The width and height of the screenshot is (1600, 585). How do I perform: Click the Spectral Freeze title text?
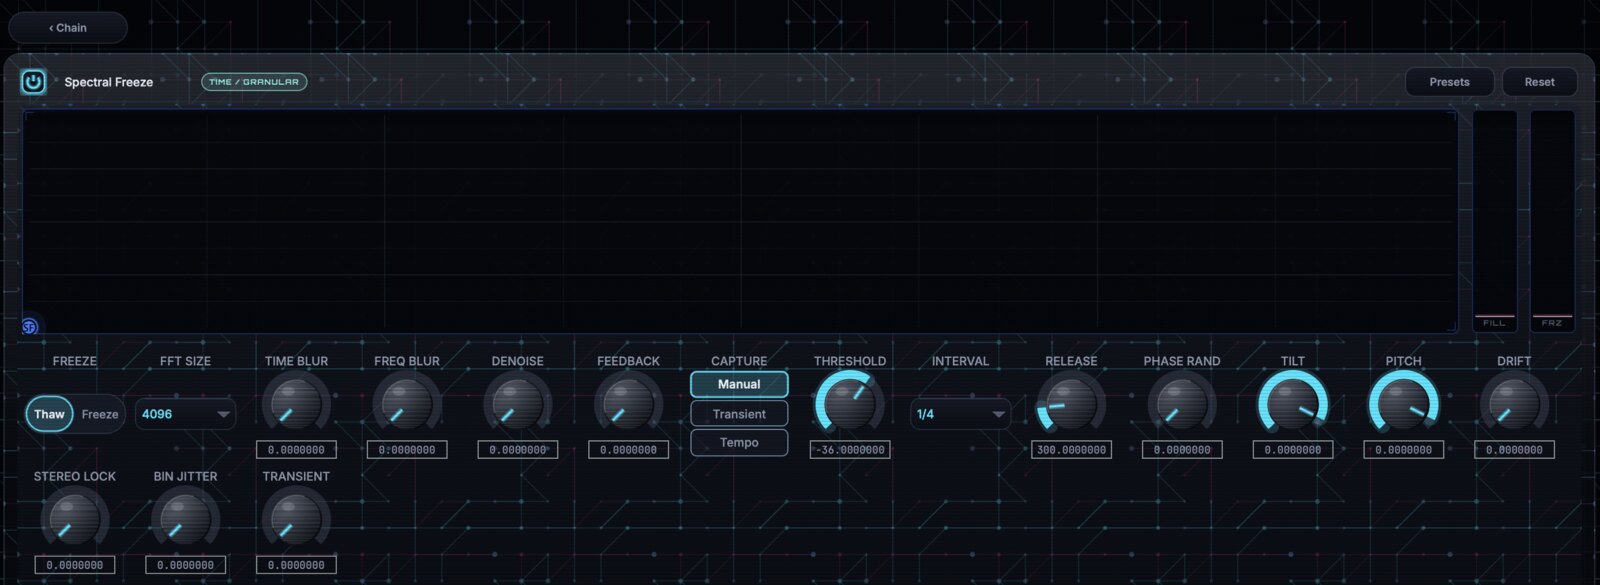[x=109, y=82]
